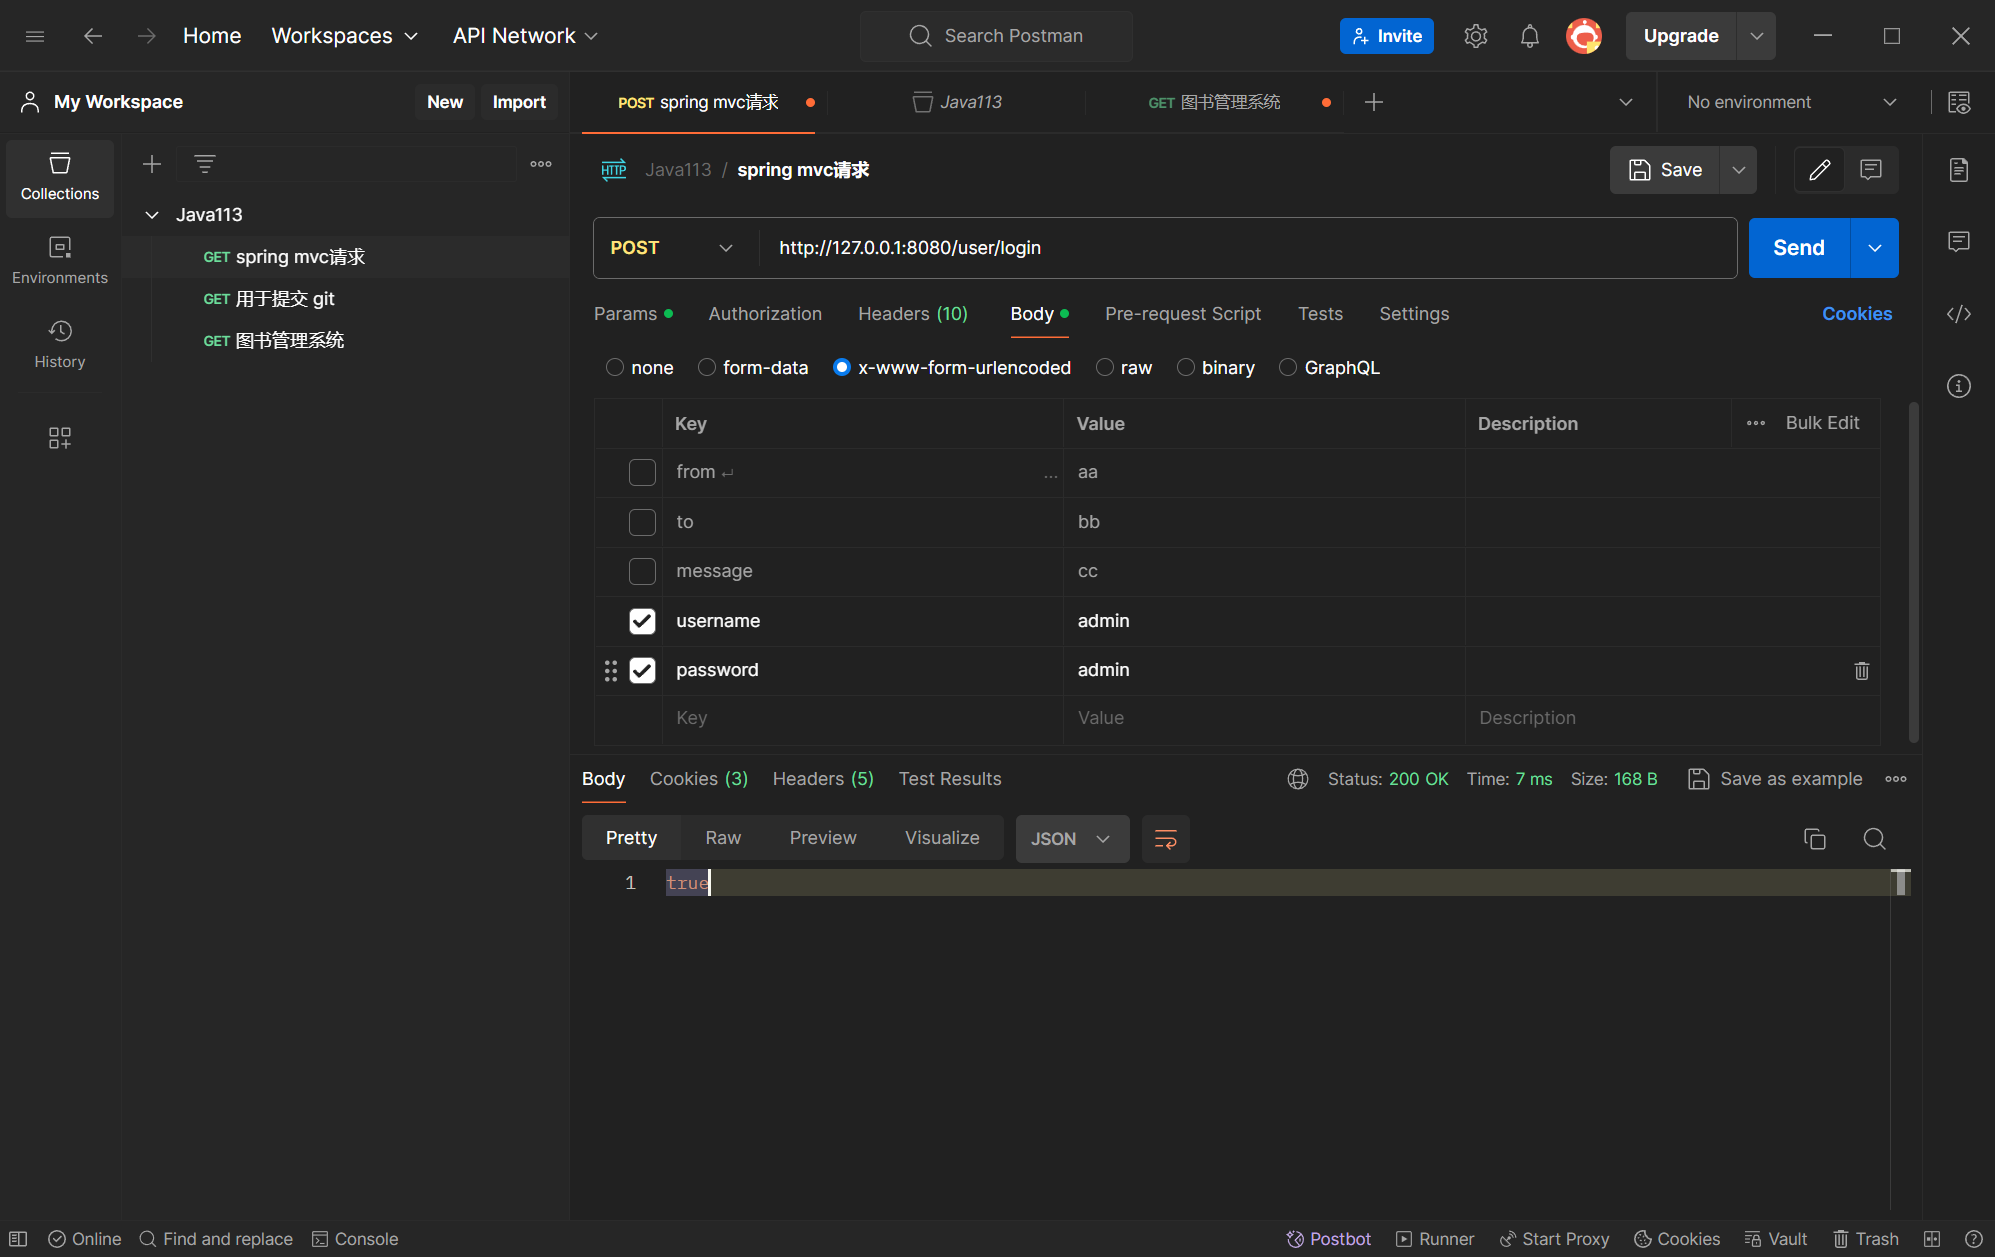
Task: Collapse the Java113 collection
Action: tap(152, 215)
